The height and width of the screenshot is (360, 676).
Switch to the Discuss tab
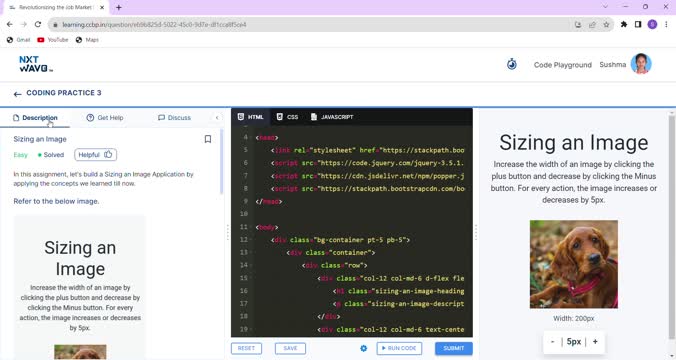(x=174, y=118)
